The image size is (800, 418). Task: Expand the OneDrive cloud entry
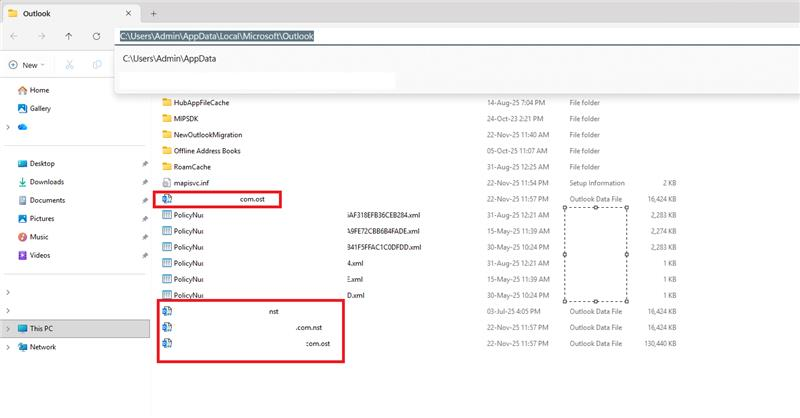8,127
